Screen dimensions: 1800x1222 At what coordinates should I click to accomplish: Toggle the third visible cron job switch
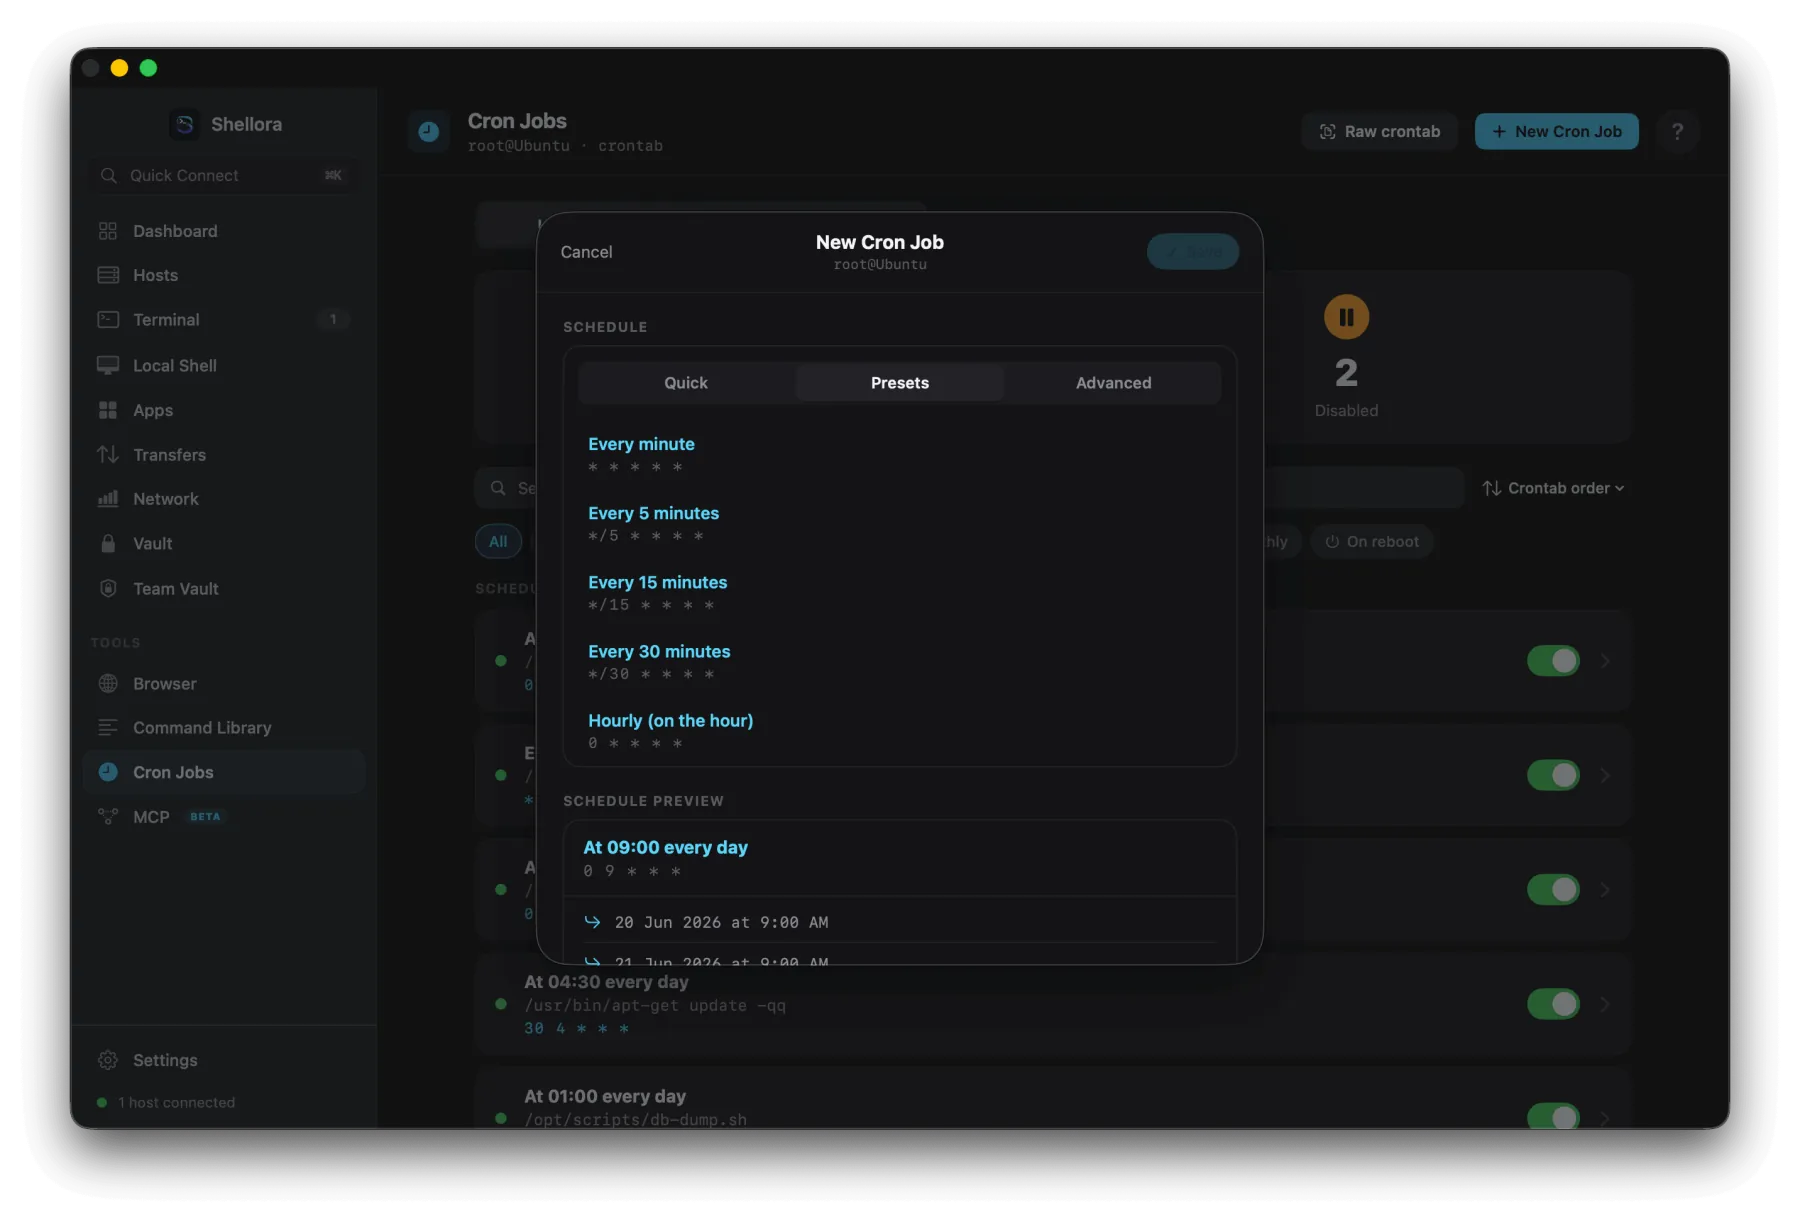(x=1553, y=889)
